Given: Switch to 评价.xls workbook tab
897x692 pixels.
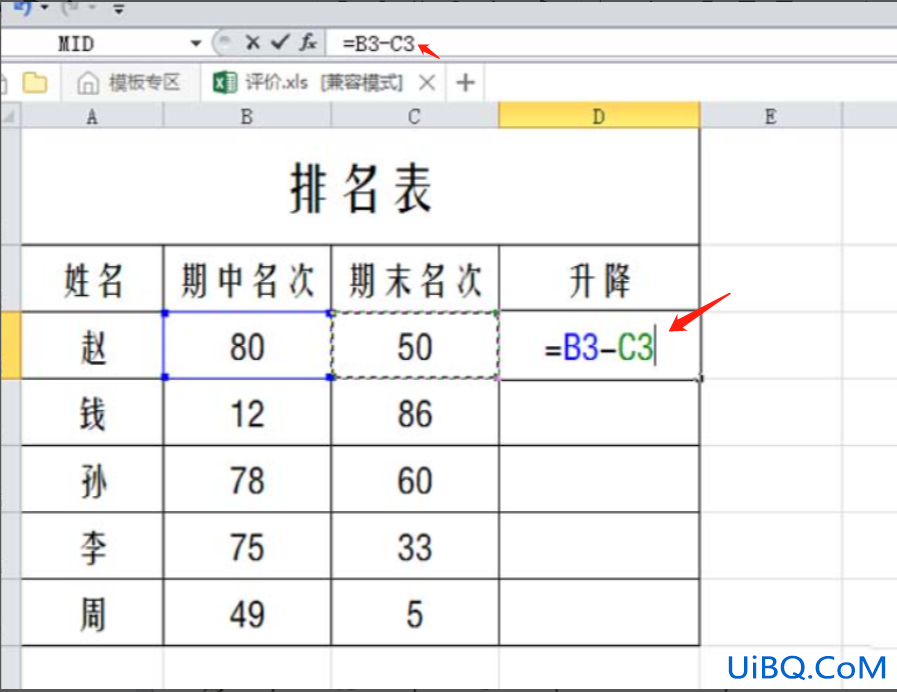Looking at the screenshot, I should click(324, 83).
